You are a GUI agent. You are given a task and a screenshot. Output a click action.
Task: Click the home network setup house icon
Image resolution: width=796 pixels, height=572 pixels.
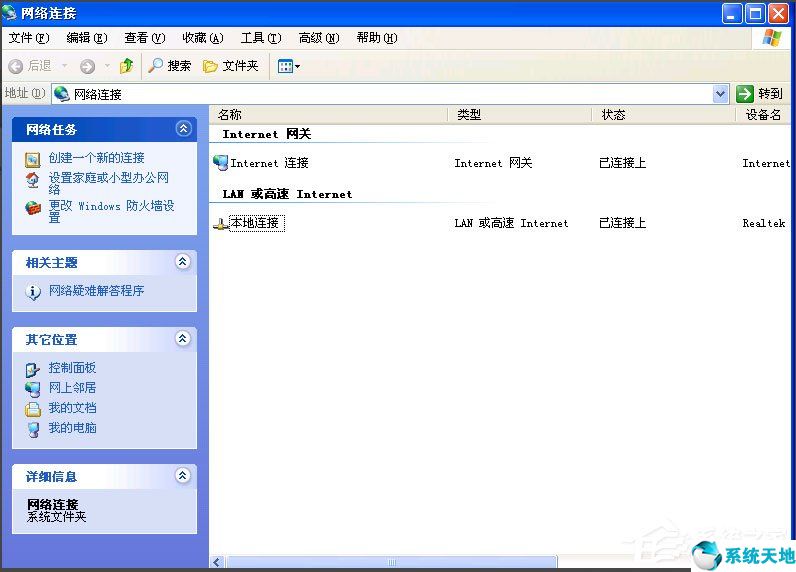(32, 180)
